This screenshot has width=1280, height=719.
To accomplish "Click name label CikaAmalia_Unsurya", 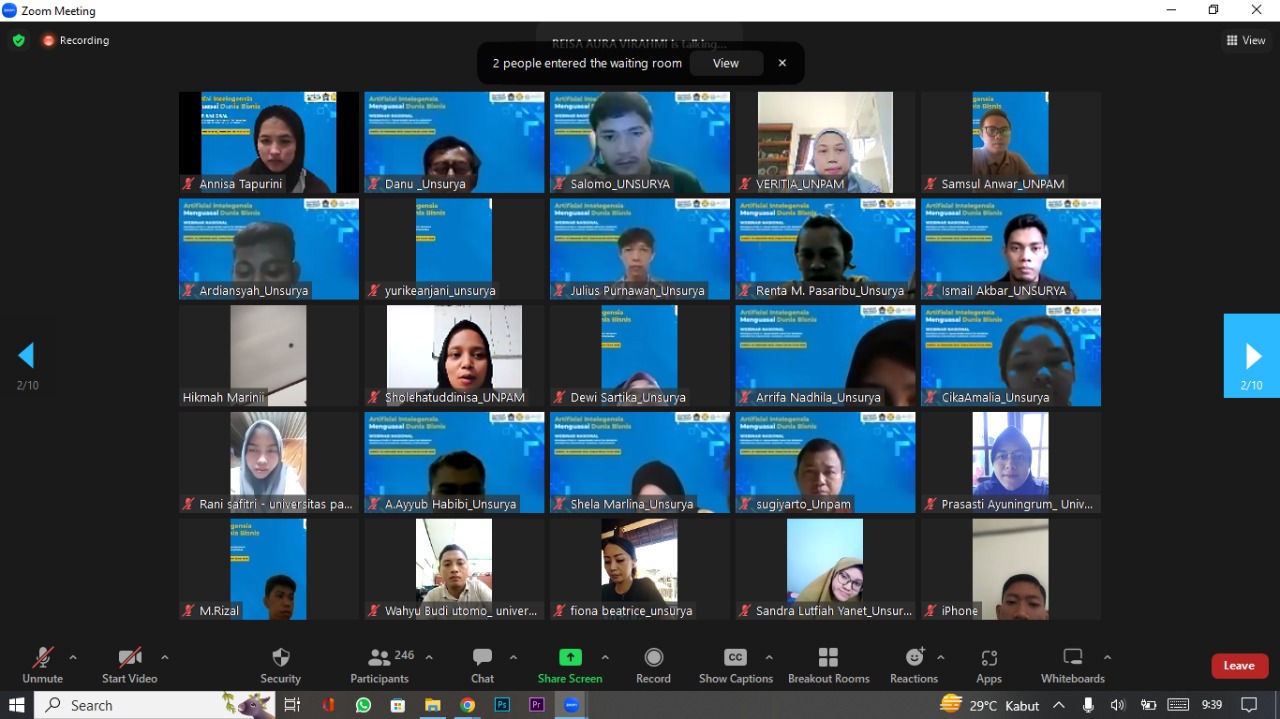I will [995, 397].
